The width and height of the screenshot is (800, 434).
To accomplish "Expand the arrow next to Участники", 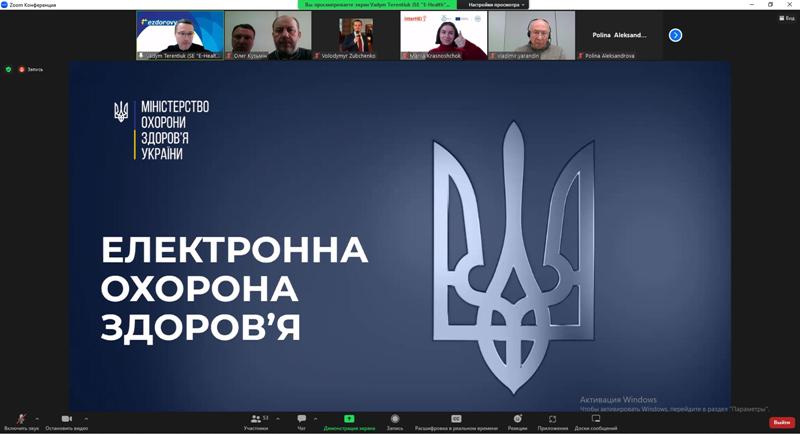I will point(278,419).
